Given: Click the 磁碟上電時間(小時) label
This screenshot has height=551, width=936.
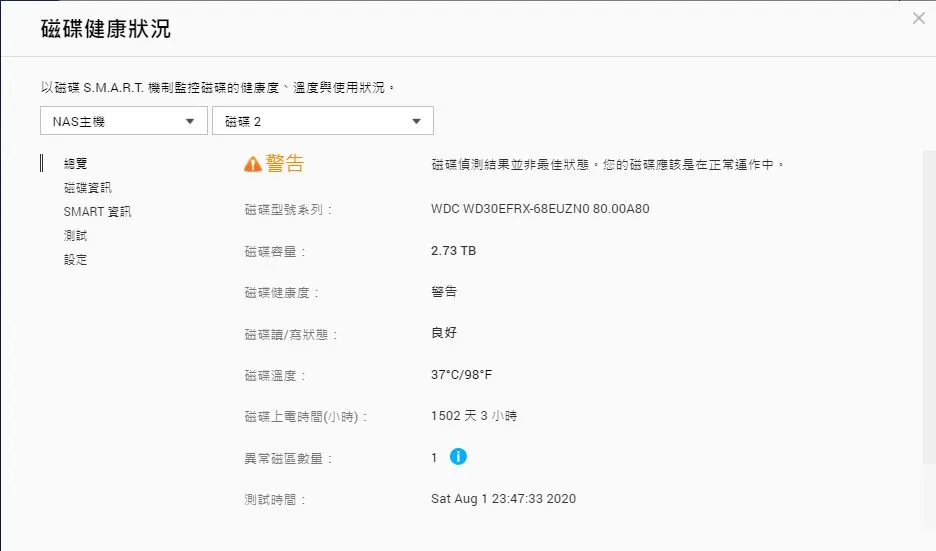Looking at the screenshot, I should pos(306,417).
